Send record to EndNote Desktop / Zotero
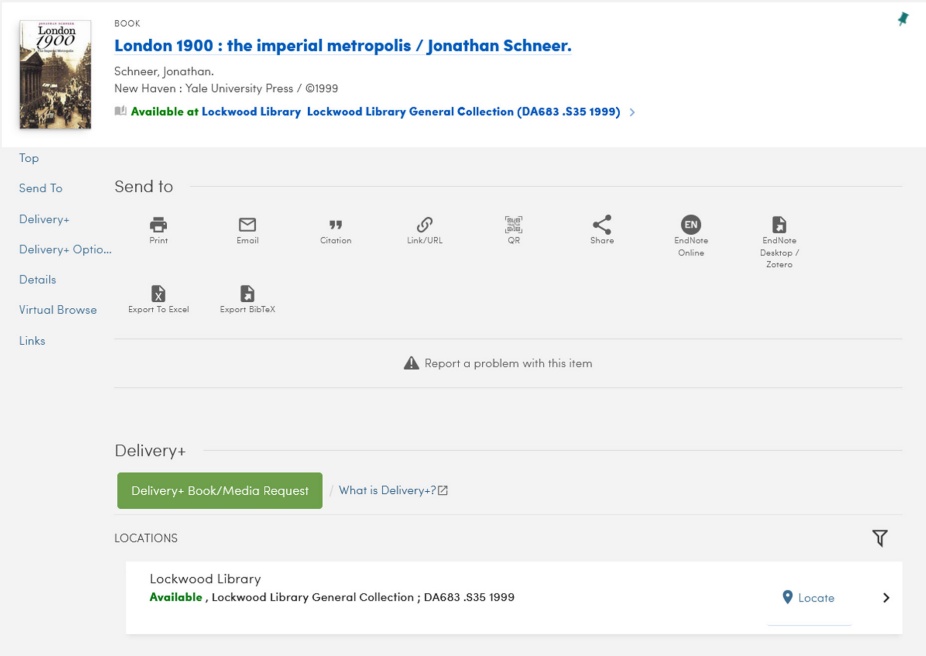Image resolution: width=926 pixels, height=656 pixels. [779, 228]
